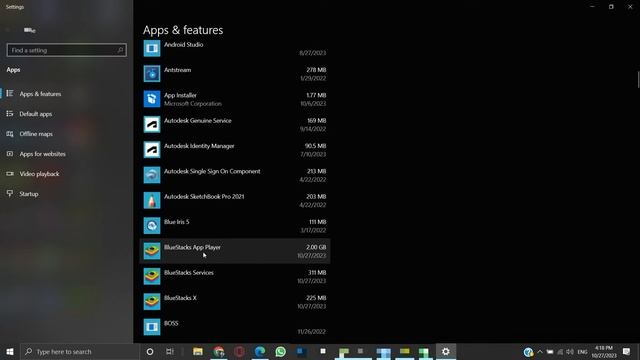Image resolution: width=640 pixels, height=360 pixels.
Task: Open the Windows Start menu
Action: coord(10,351)
